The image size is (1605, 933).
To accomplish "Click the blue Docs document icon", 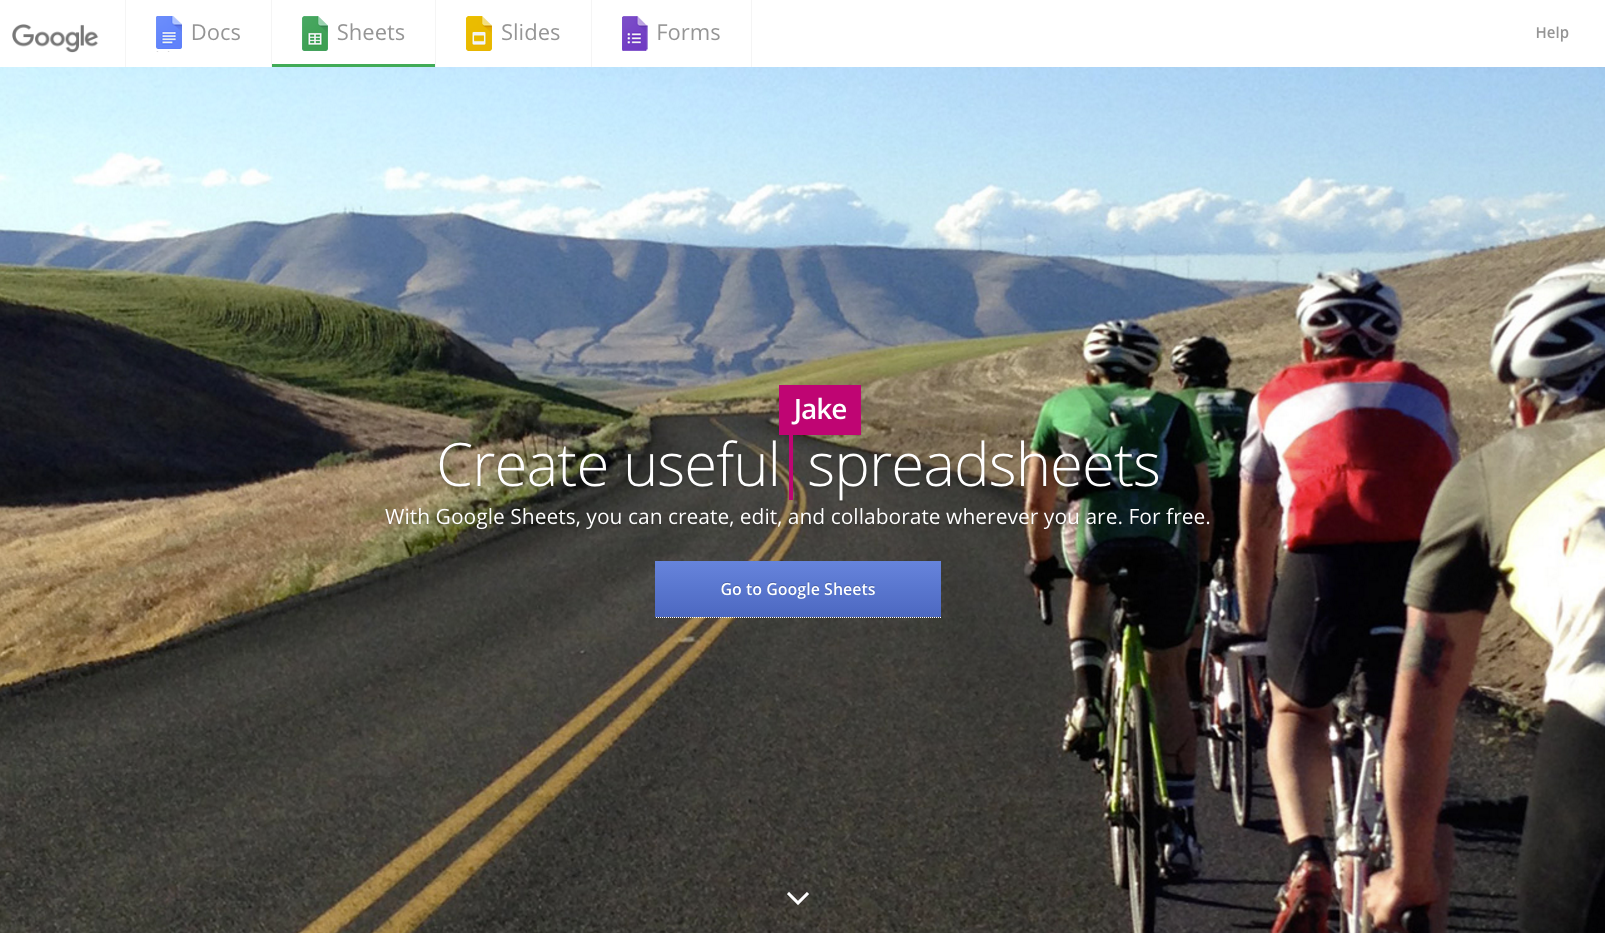I will pyautogui.click(x=168, y=33).
